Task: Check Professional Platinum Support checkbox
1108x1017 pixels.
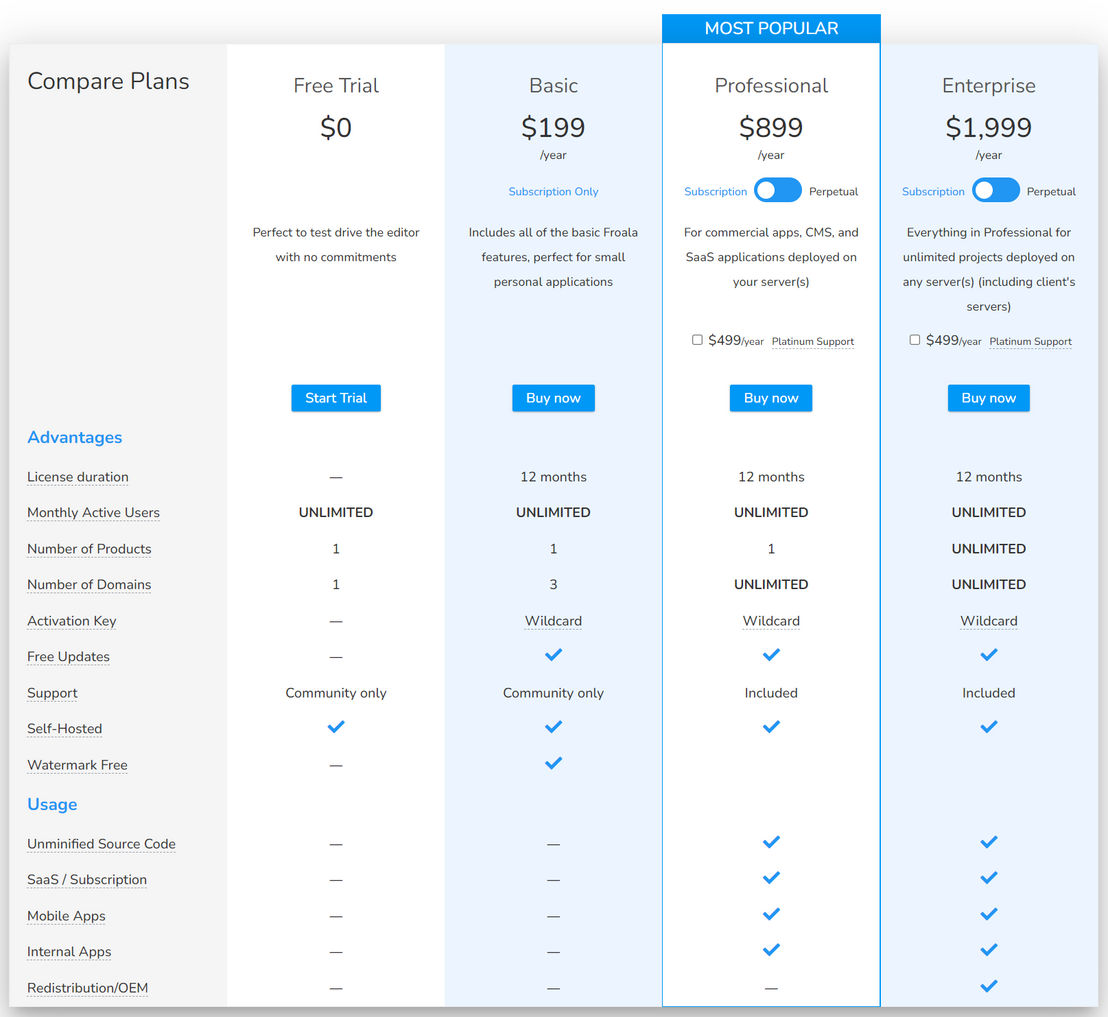Action: 697,340
